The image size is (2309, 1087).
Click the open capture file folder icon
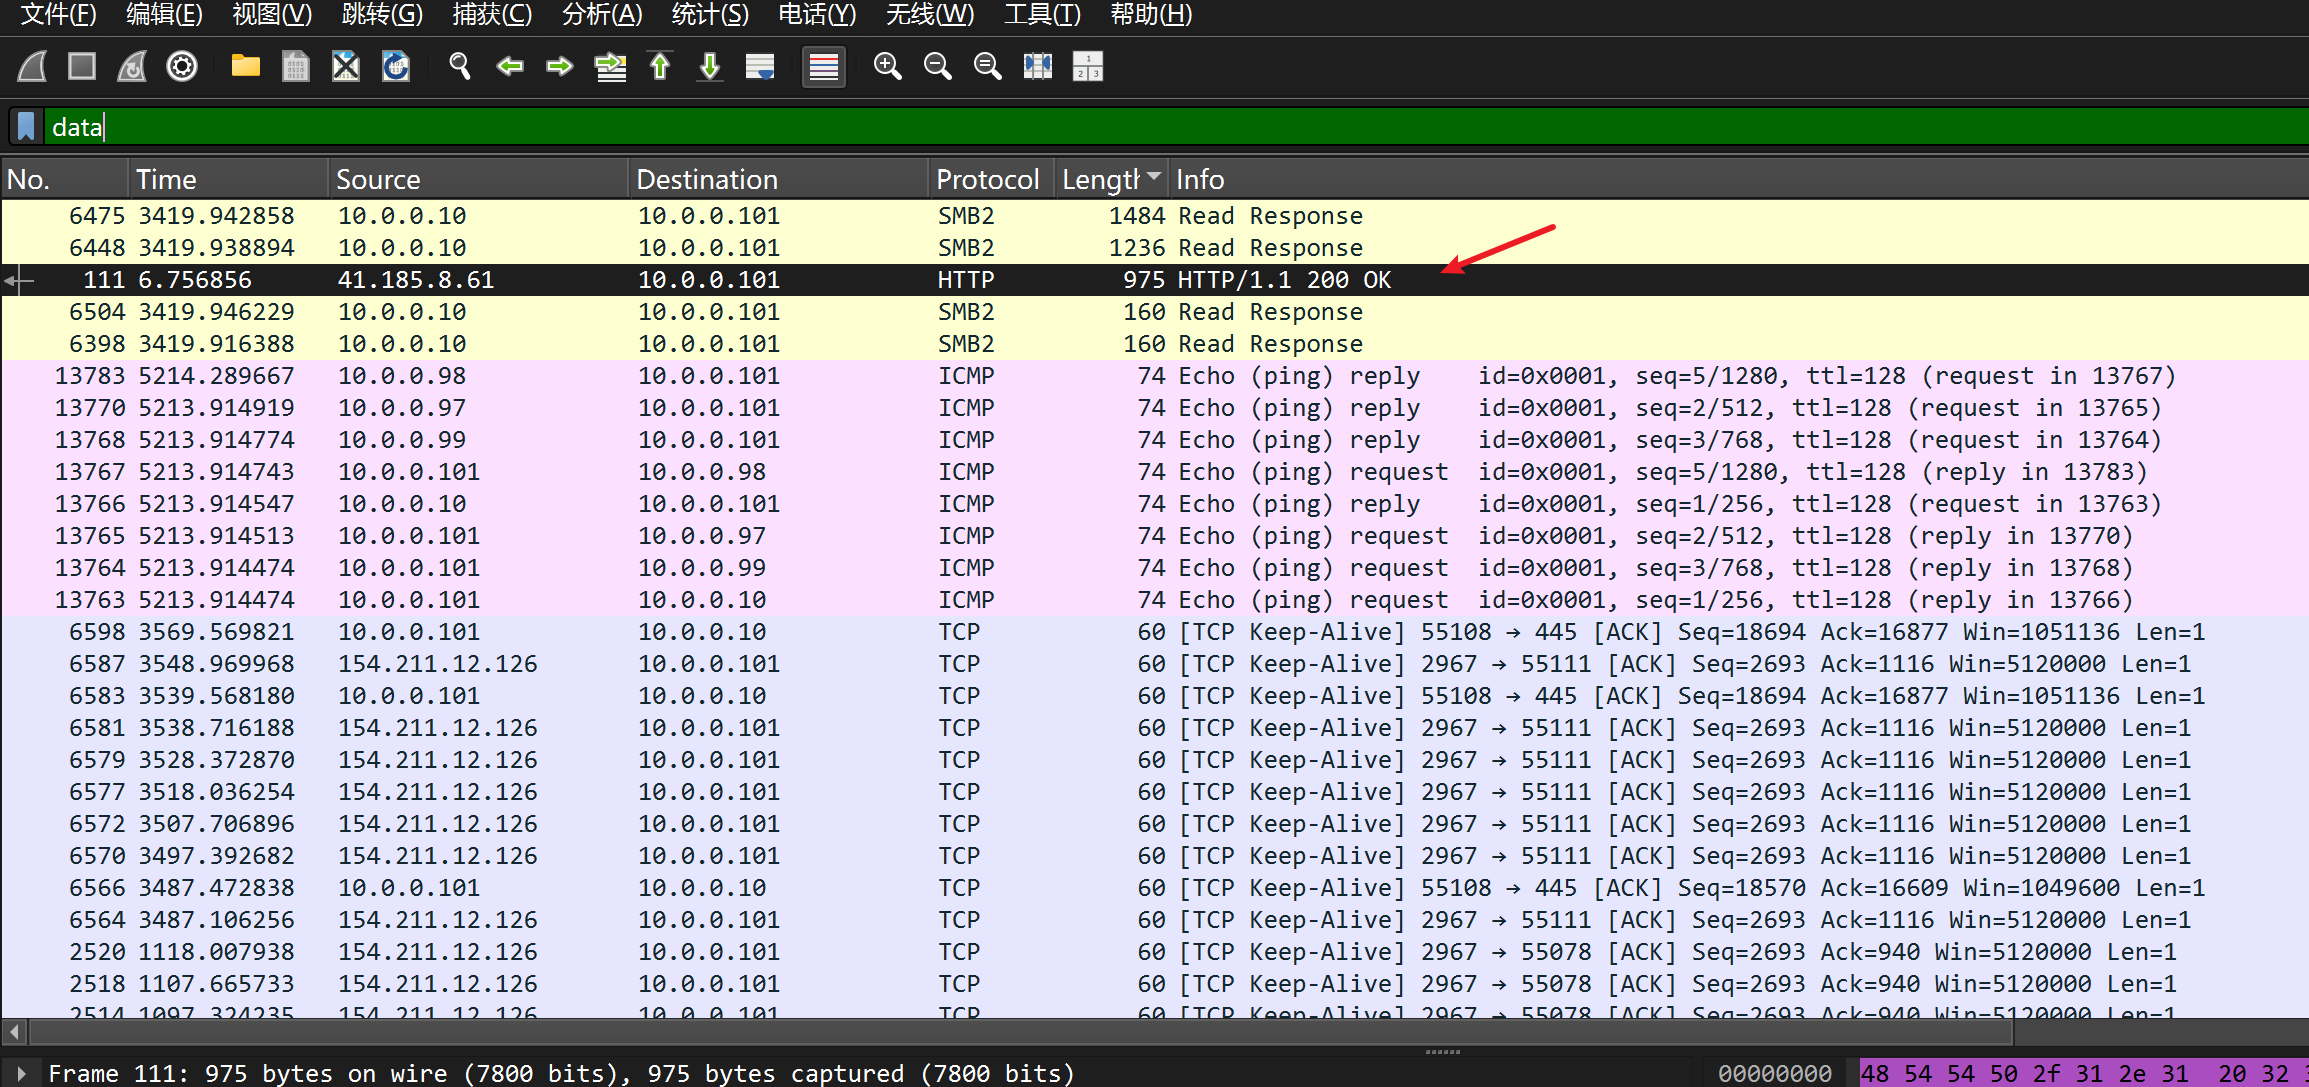point(245,67)
